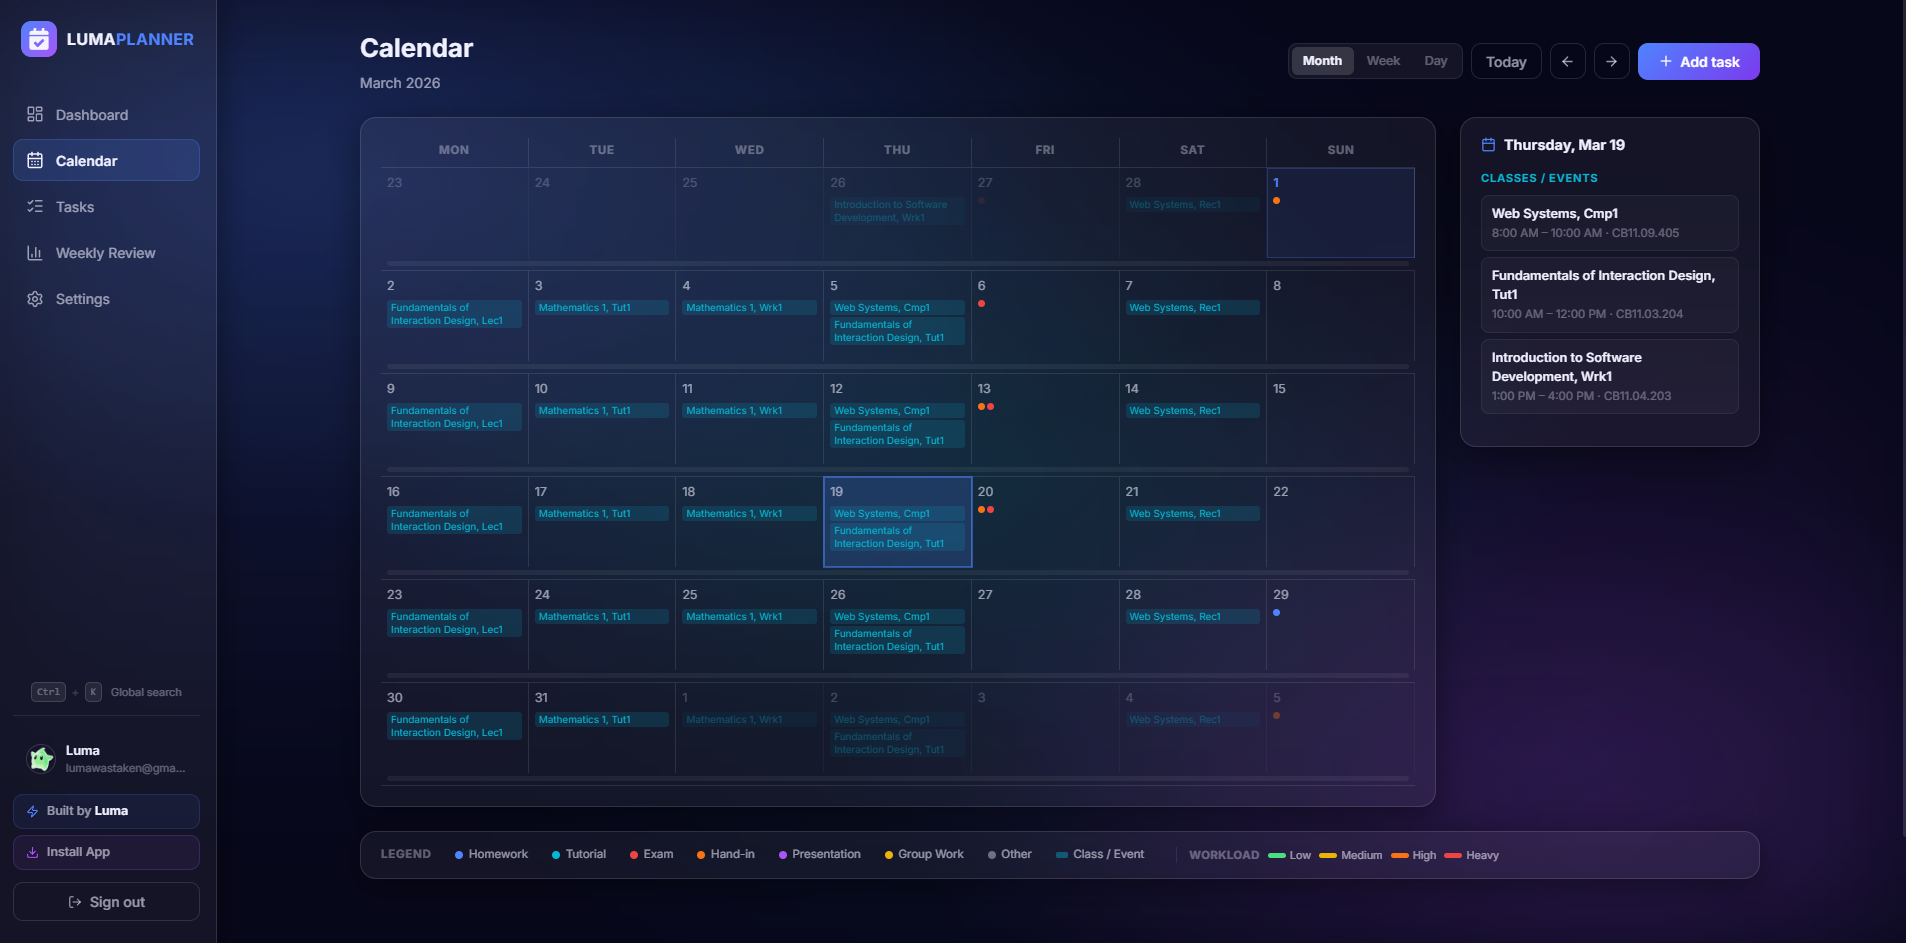Click the Built by Luma link
The image size is (1906, 943).
105,811
